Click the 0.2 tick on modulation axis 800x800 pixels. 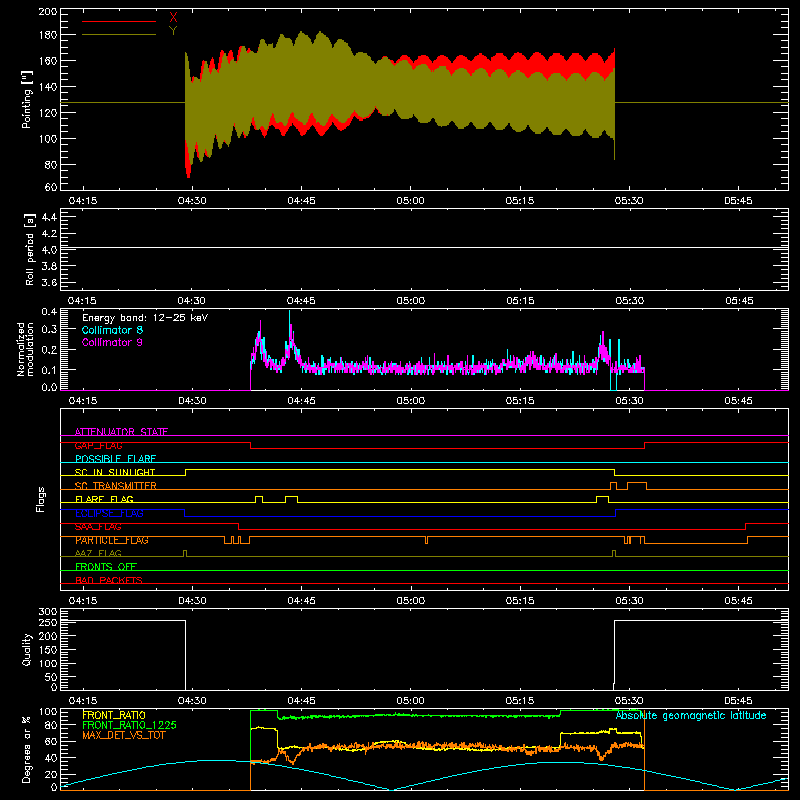(x=49, y=350)
